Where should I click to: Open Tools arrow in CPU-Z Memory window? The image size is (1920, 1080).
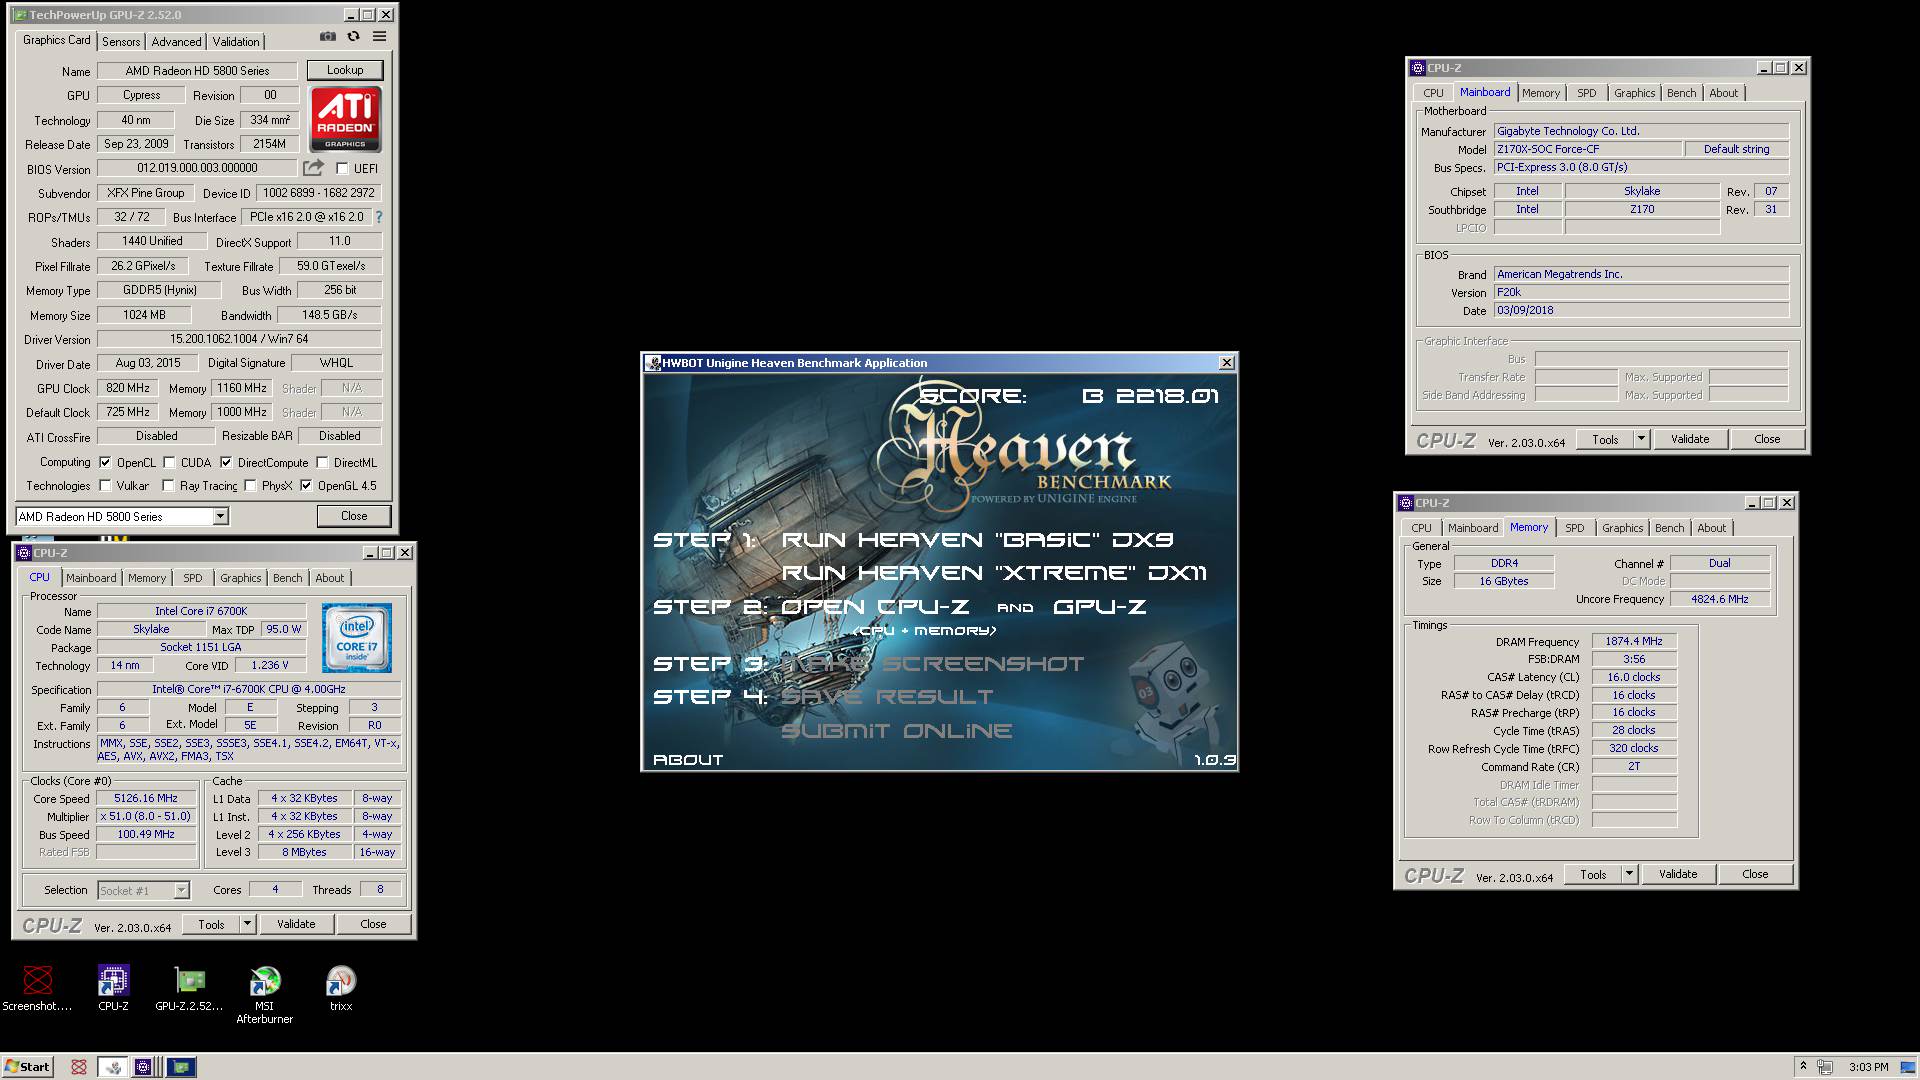pos(1629,874)
